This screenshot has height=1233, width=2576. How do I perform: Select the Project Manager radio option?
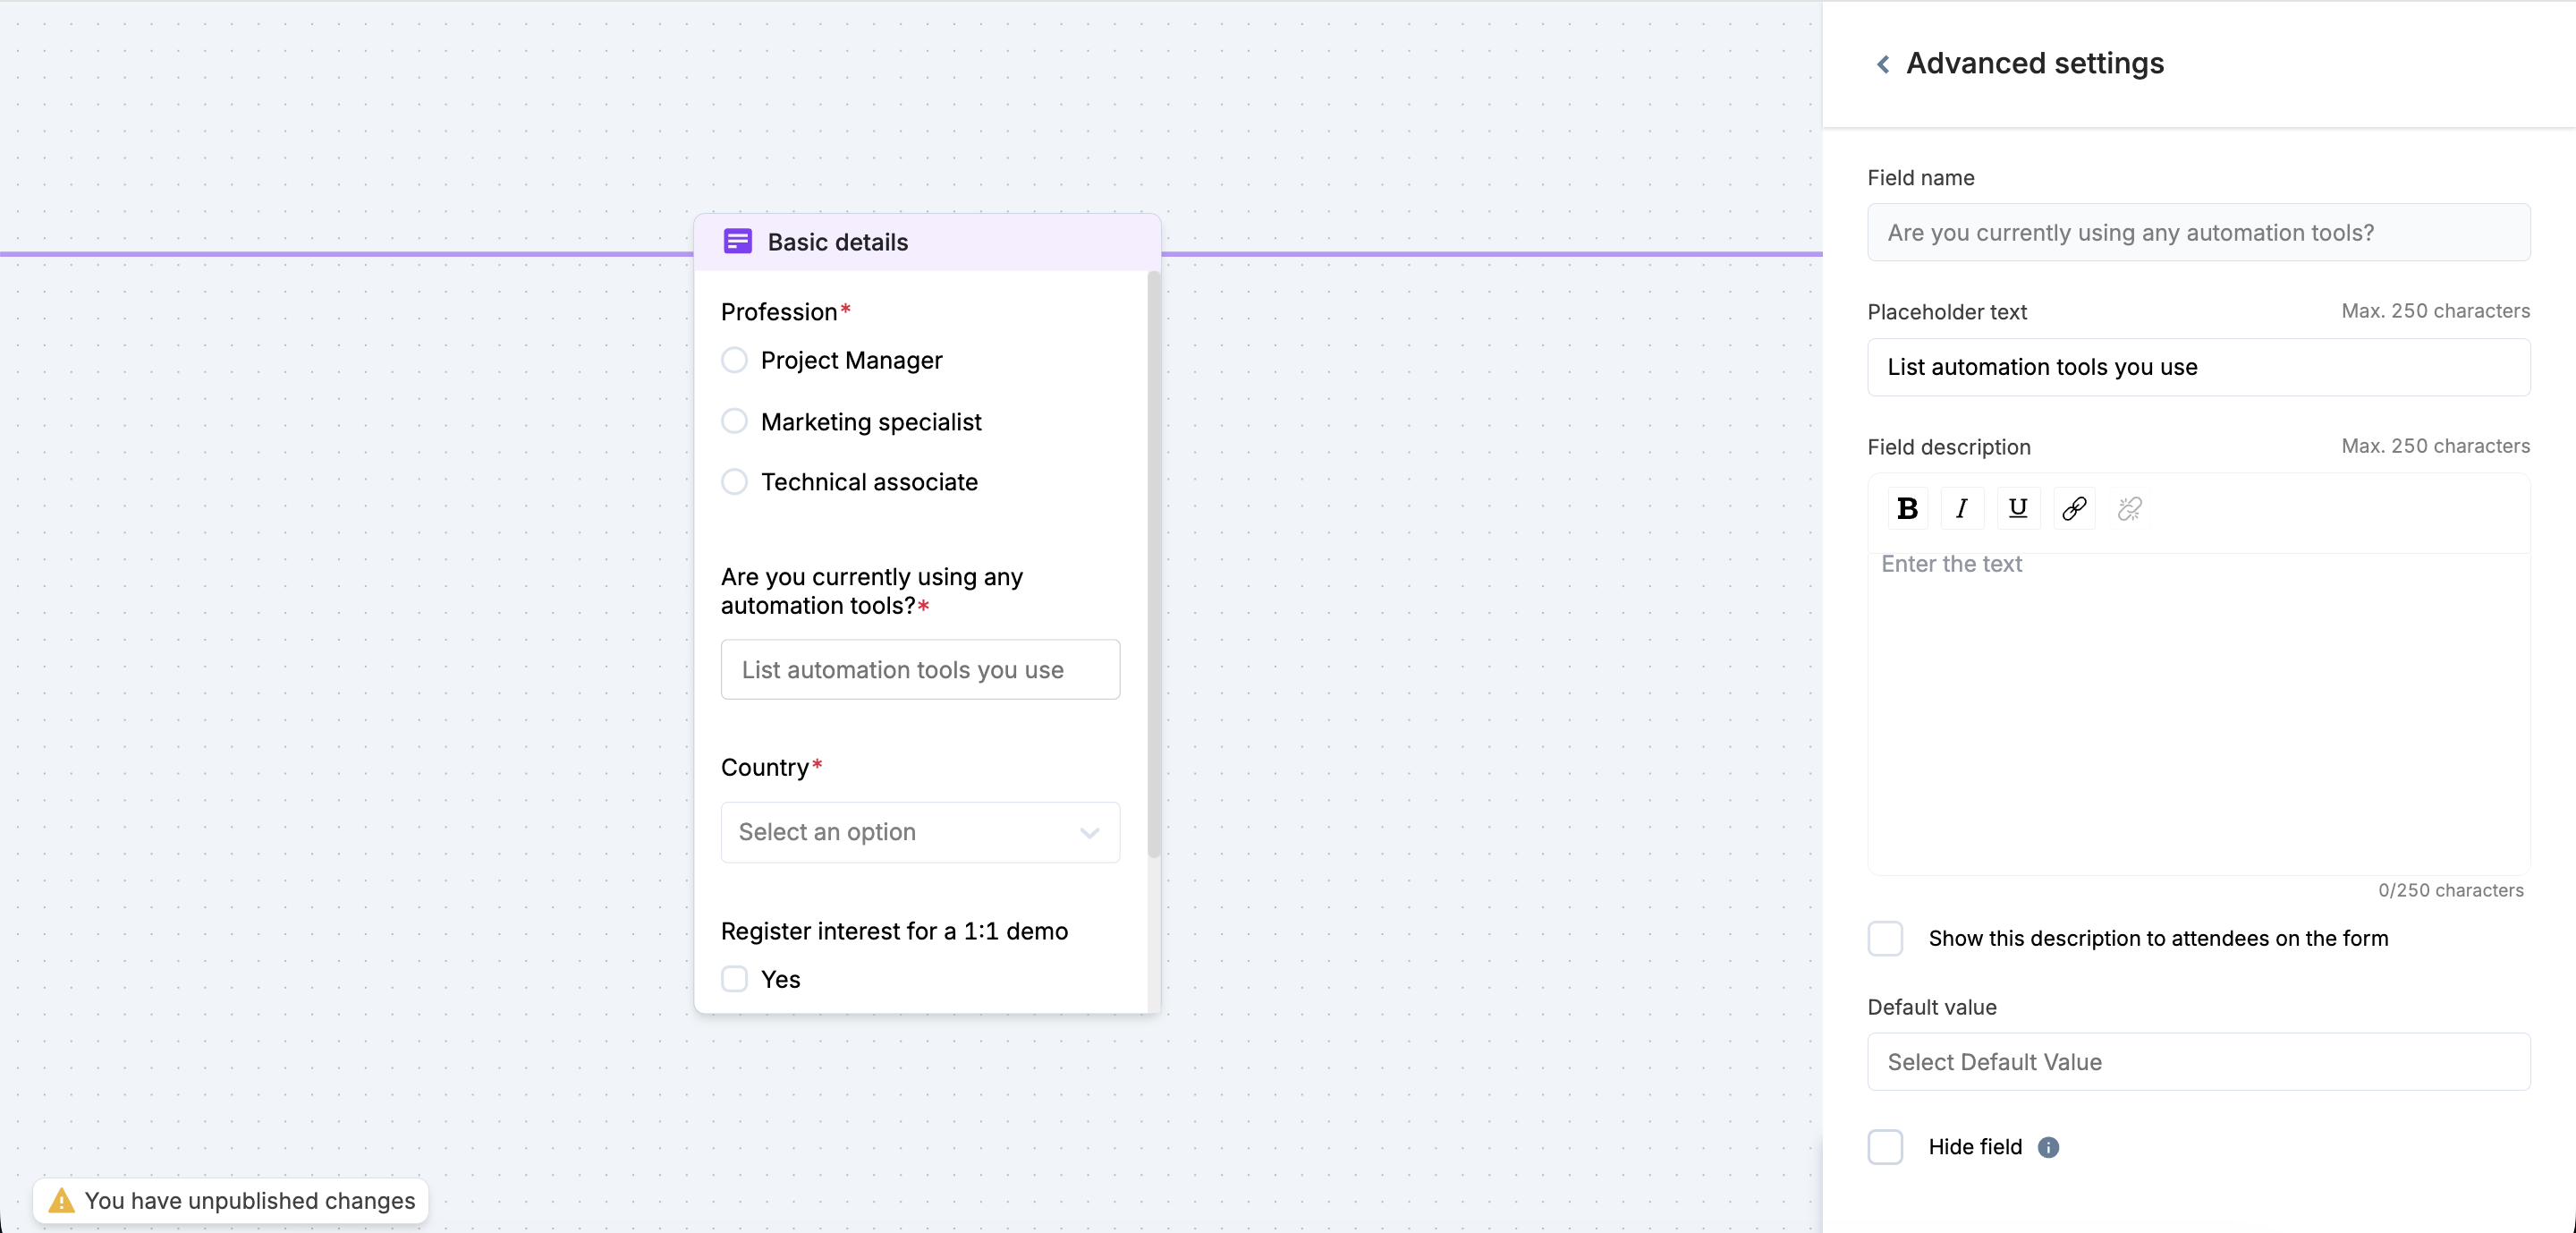[734, 360]
